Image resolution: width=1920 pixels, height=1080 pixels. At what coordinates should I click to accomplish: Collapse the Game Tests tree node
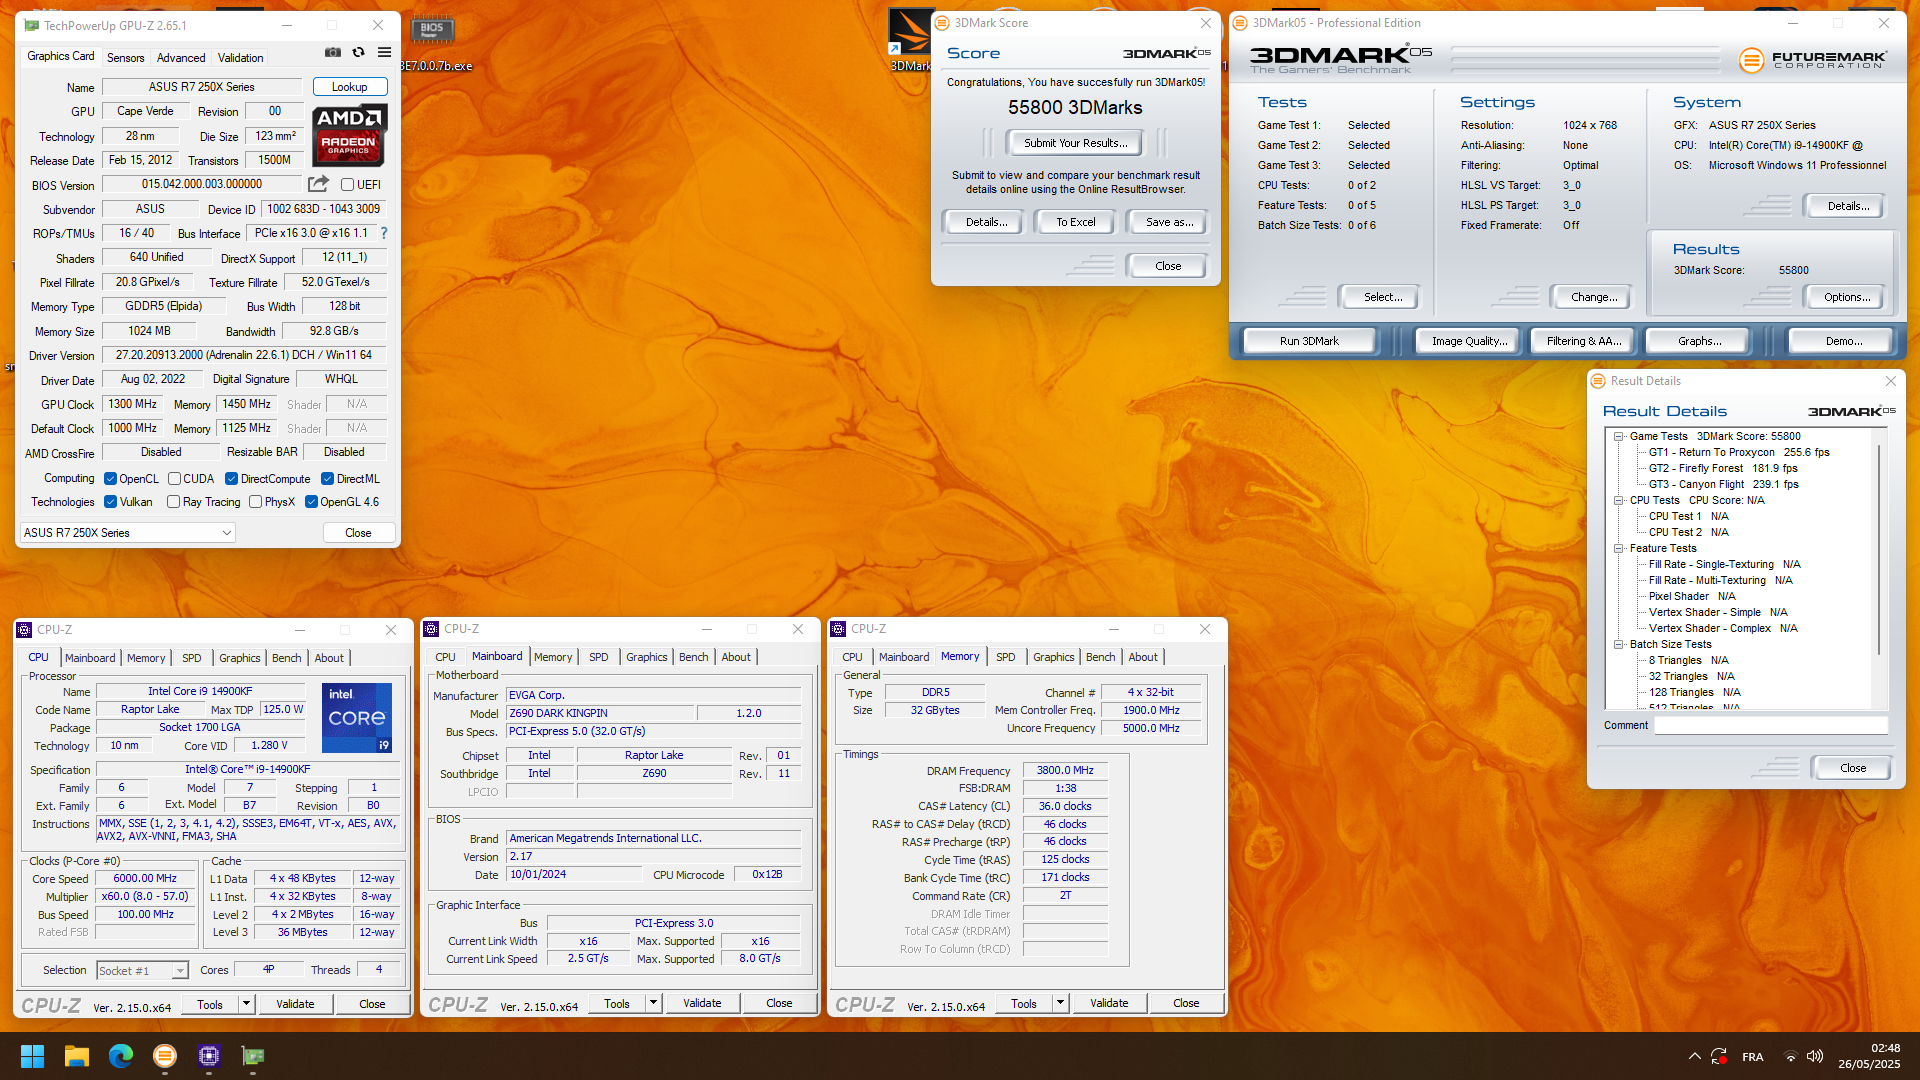1618,436
